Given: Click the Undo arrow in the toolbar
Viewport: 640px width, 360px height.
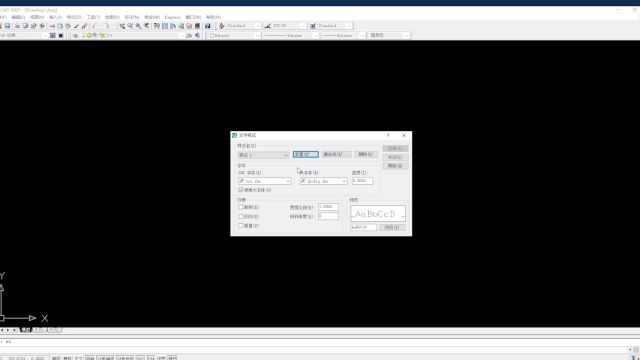Looking at the screenshot, I should pos(95,26).
